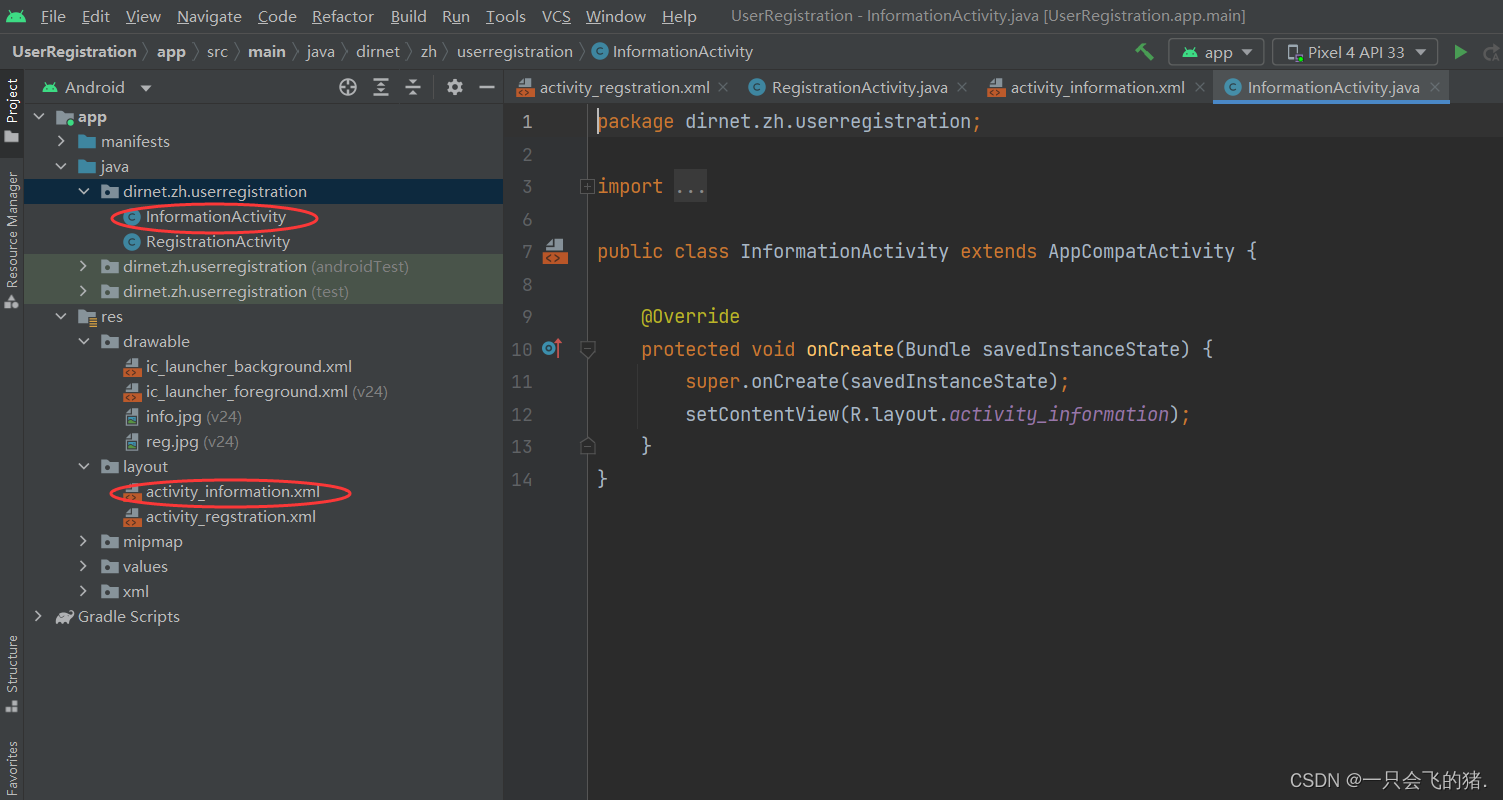Switch to activity_regstration.xml tab
1503x800 pixels.
(624, 88)
